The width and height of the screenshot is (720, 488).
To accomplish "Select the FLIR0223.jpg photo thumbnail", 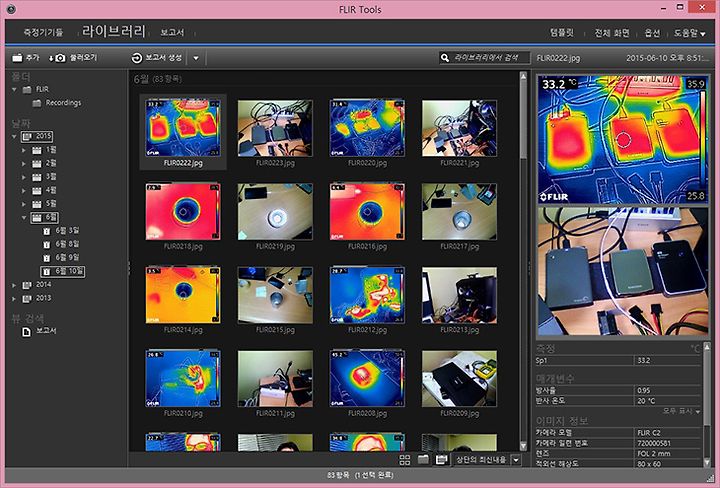I will [x=275, y=129].
